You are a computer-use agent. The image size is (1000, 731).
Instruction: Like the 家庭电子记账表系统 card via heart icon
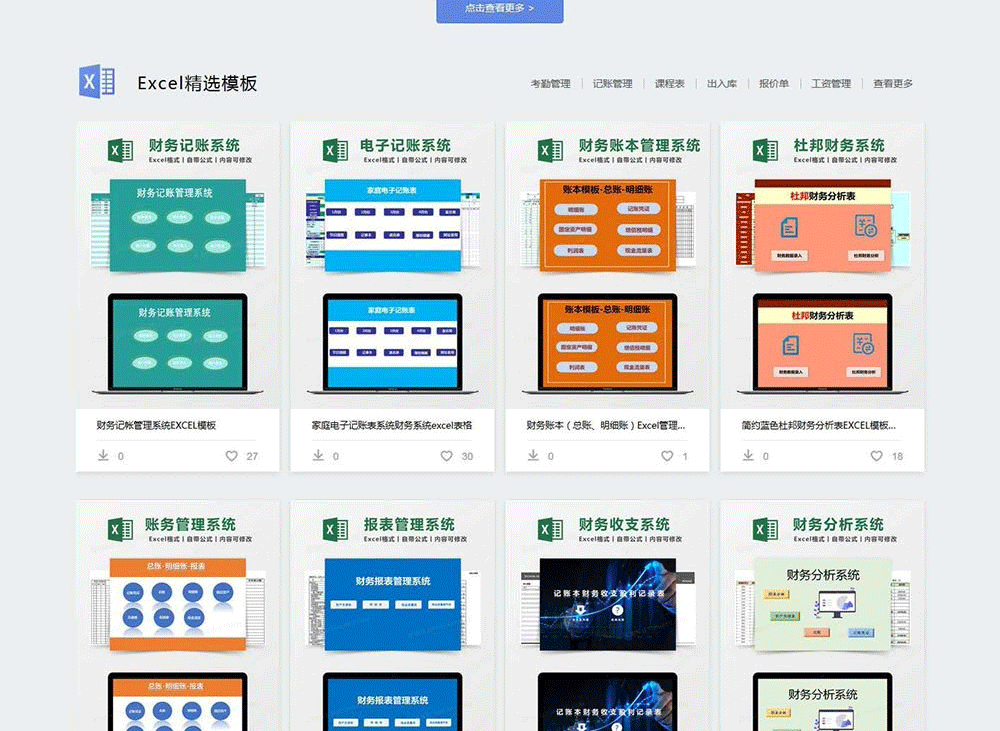(x=446, y=456)
